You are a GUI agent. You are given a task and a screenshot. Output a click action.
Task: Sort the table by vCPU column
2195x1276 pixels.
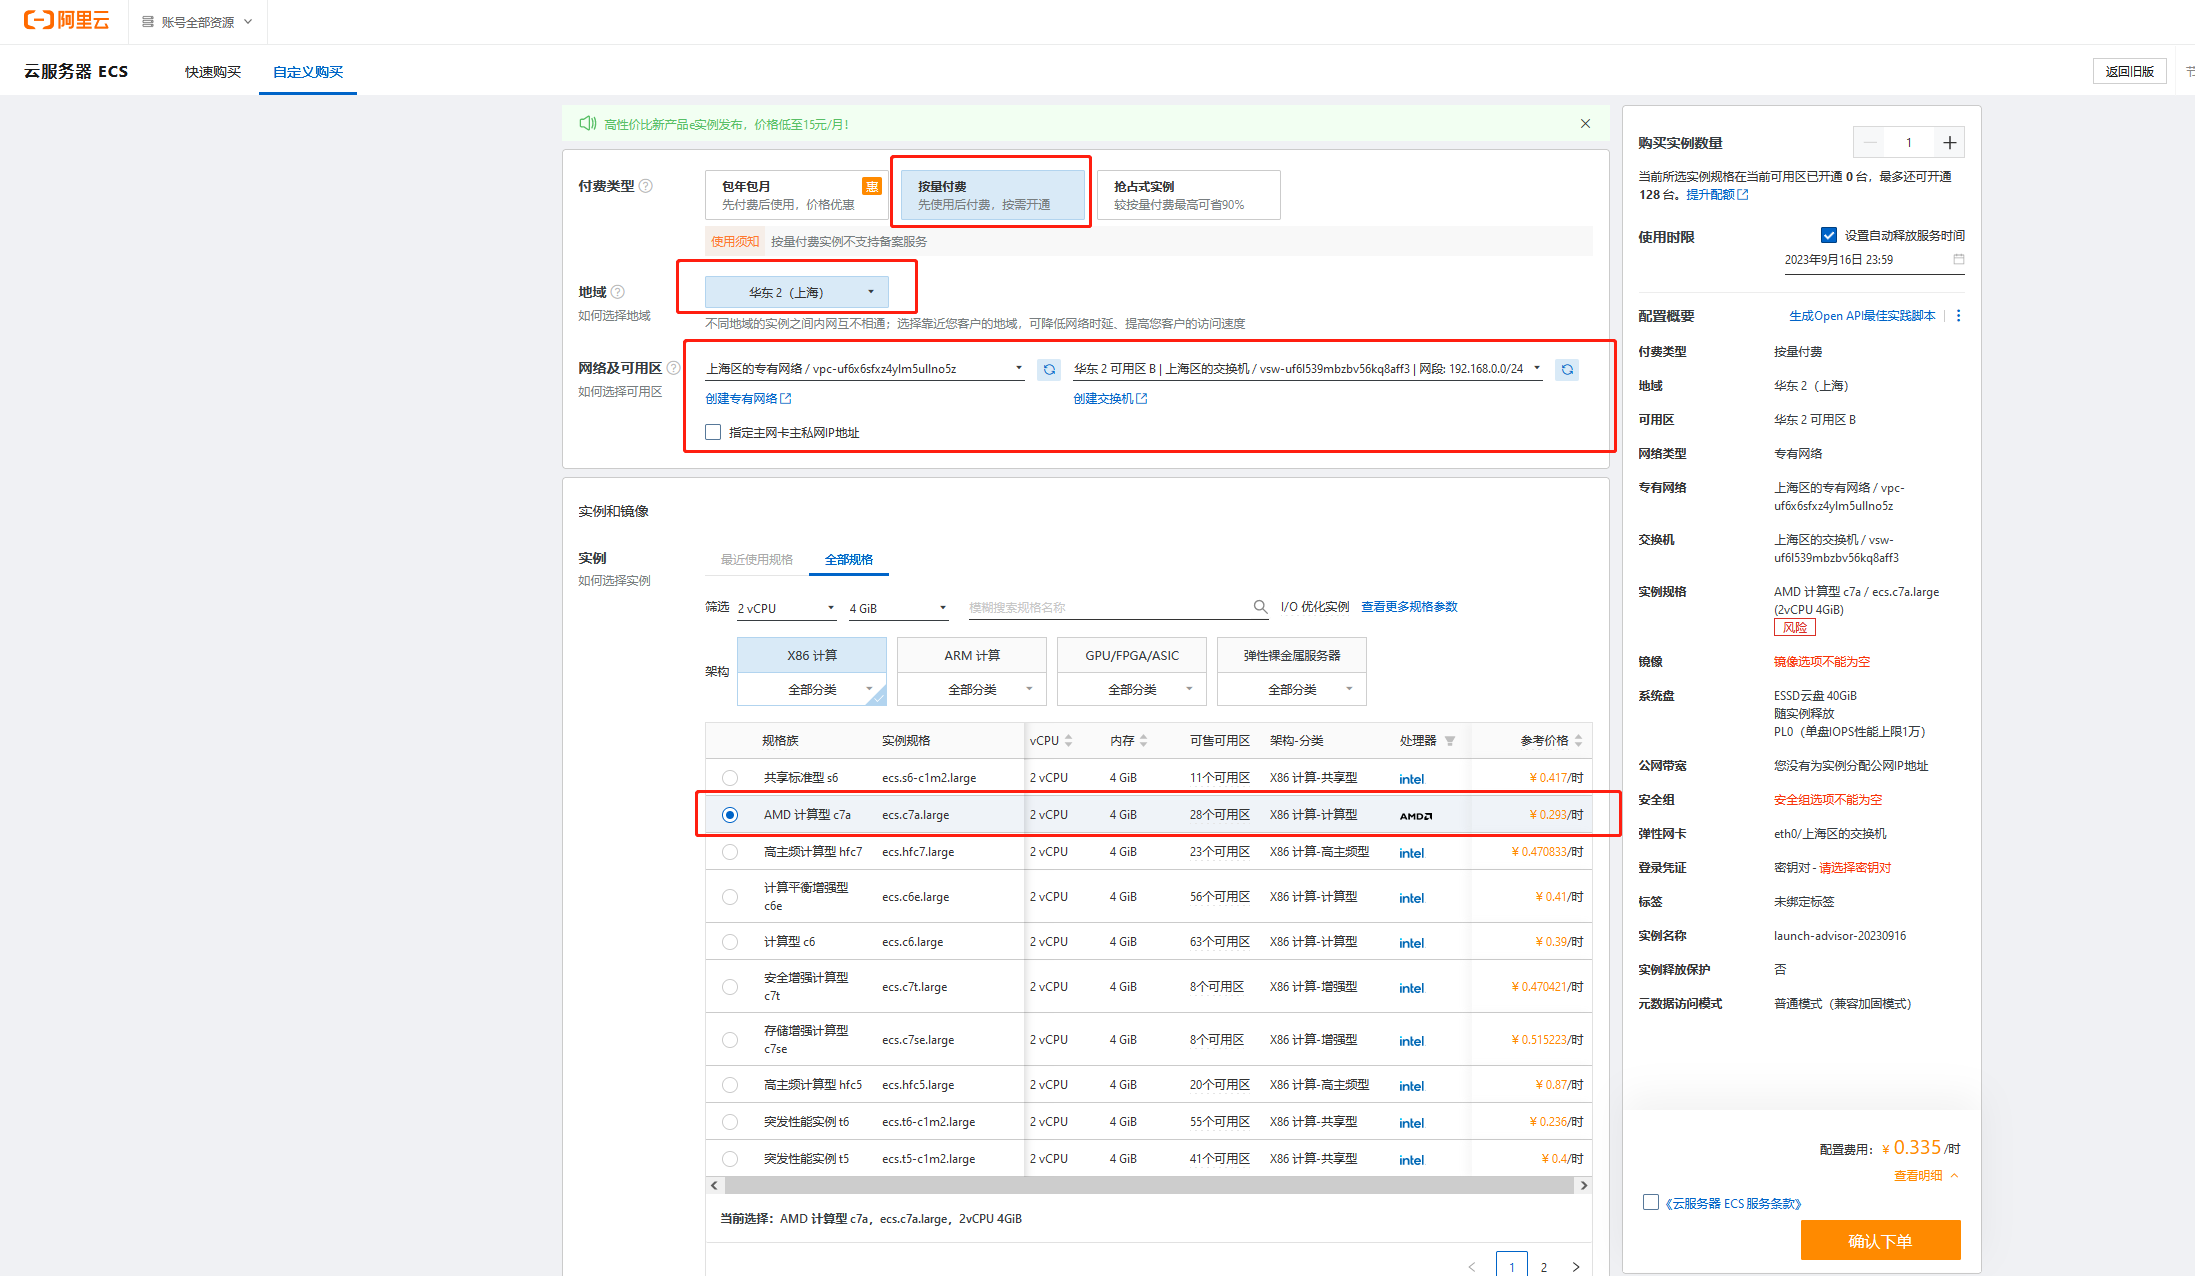(x=1068, y=741)
